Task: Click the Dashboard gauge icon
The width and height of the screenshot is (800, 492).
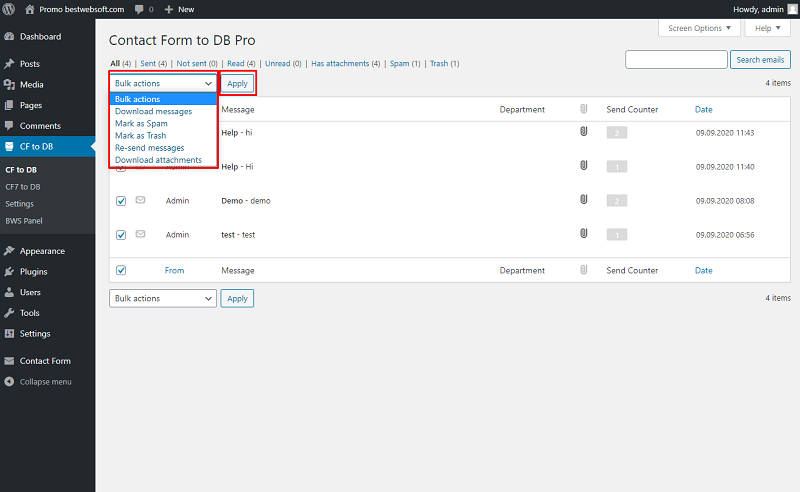Action: click(x=9, y=37)
